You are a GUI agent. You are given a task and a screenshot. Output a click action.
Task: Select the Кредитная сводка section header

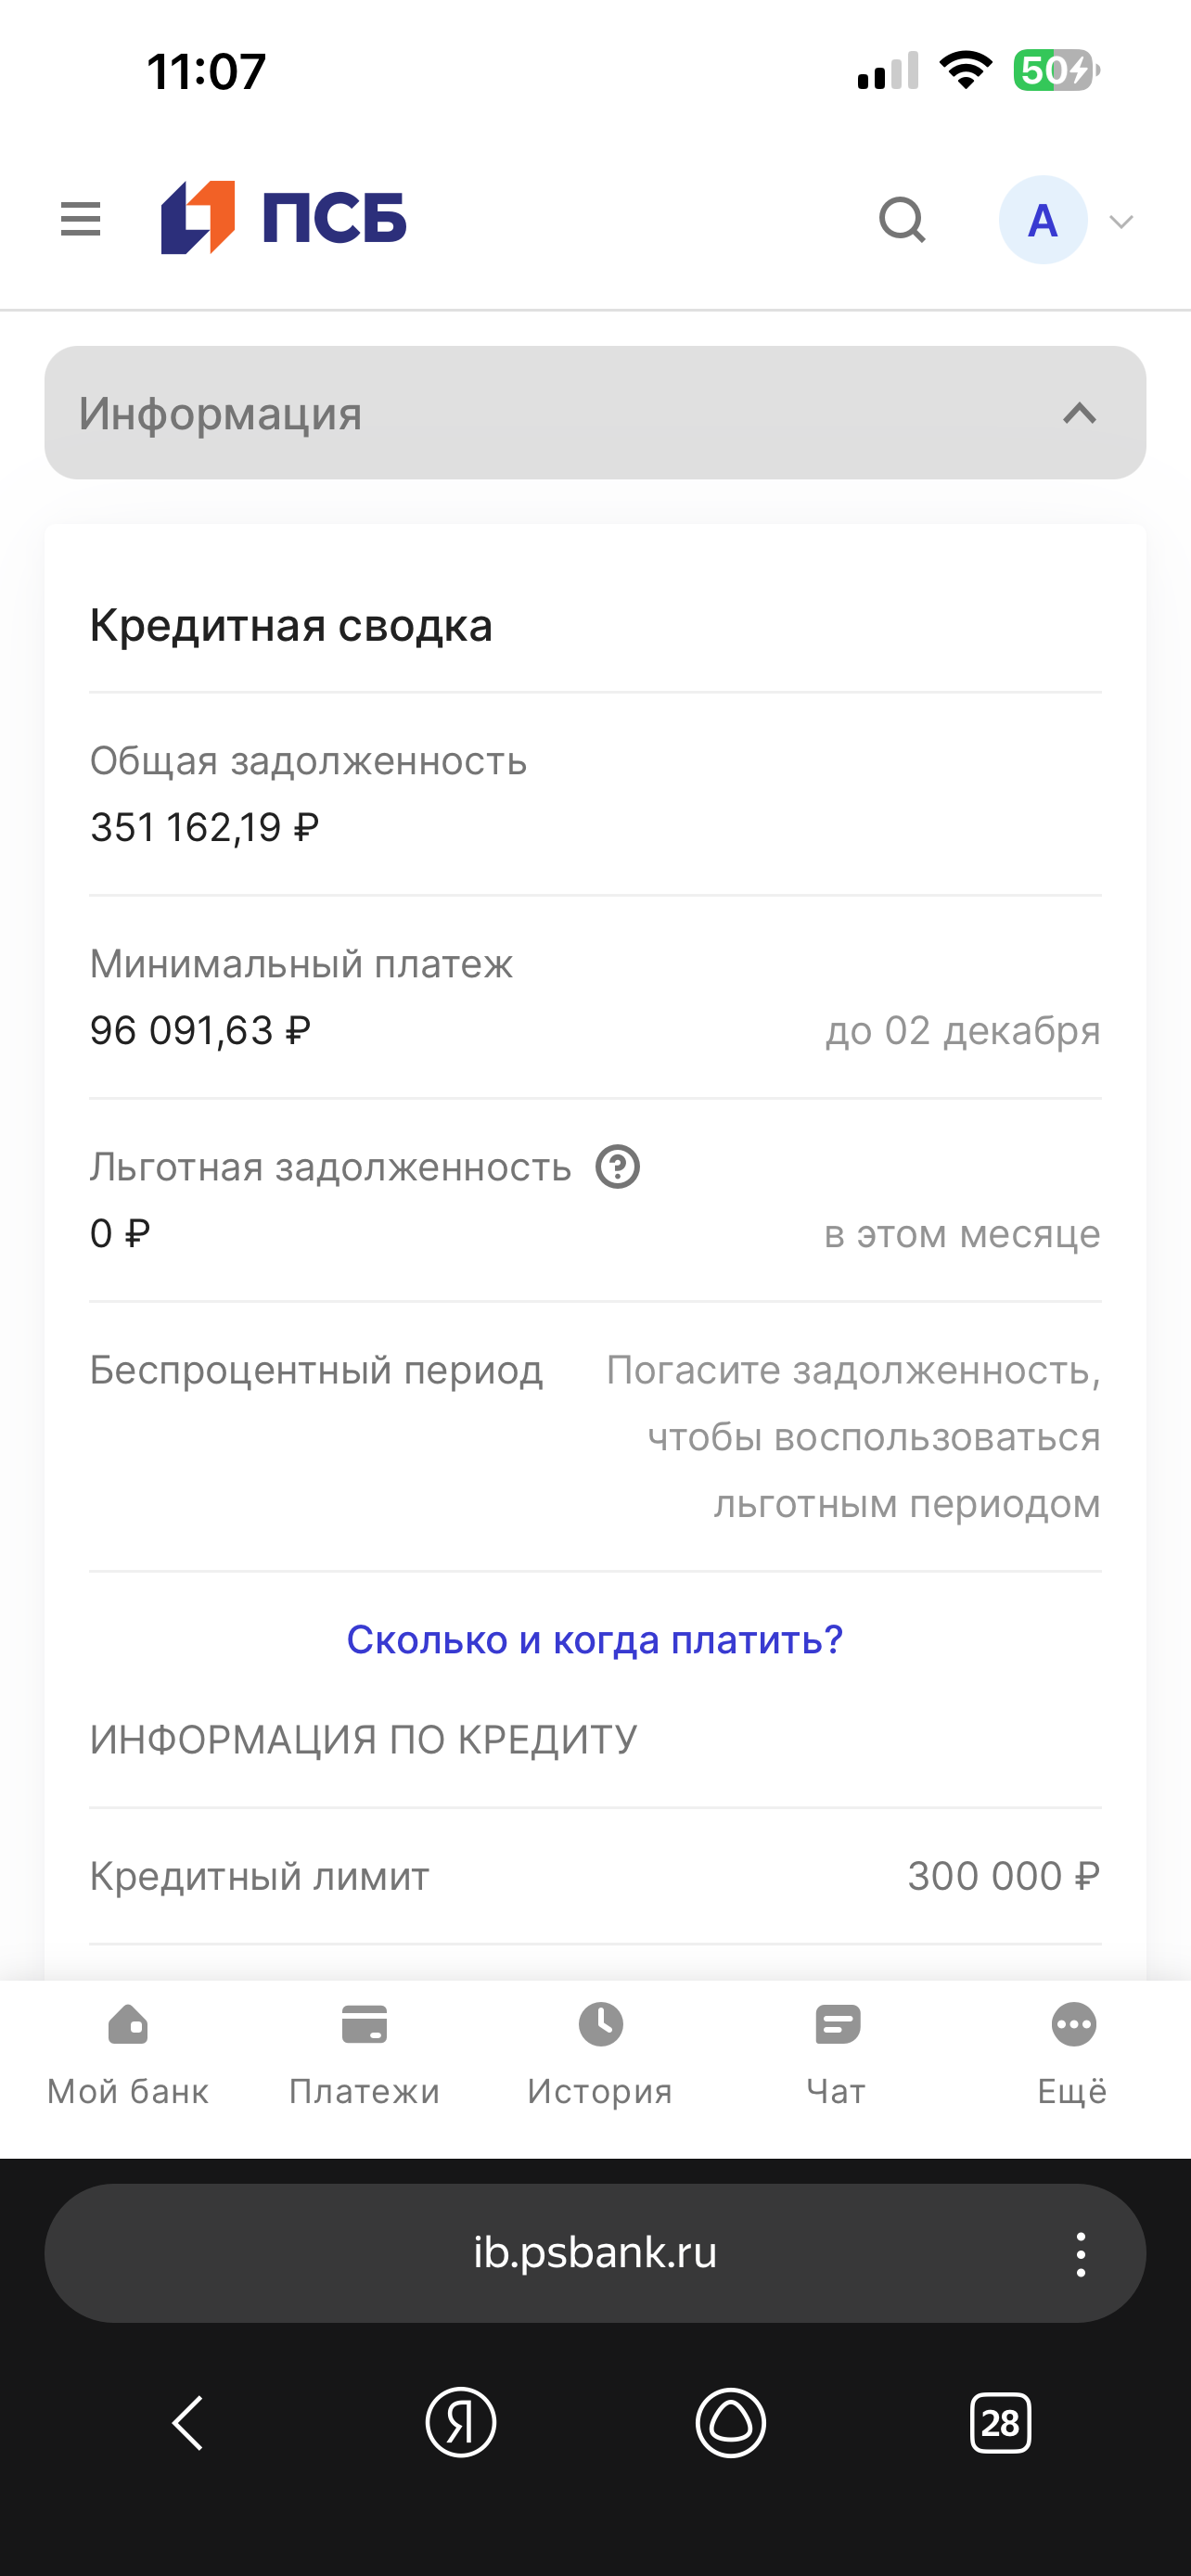(x=291, y=626)
